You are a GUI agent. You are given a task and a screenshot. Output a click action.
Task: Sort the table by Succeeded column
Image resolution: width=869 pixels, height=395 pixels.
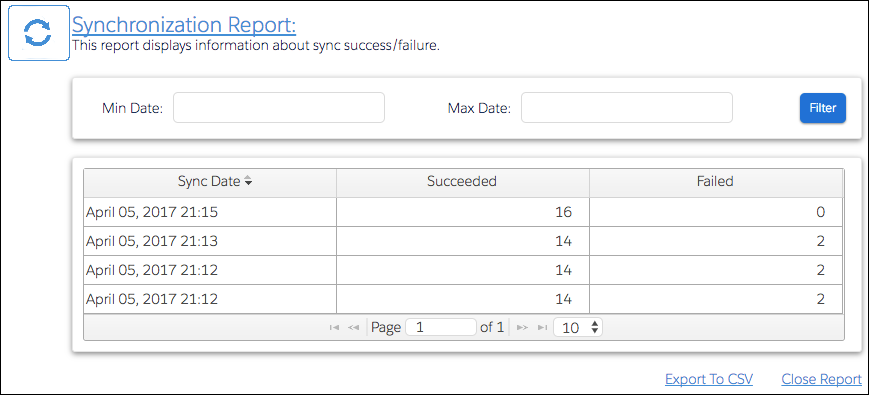[462, 181]
